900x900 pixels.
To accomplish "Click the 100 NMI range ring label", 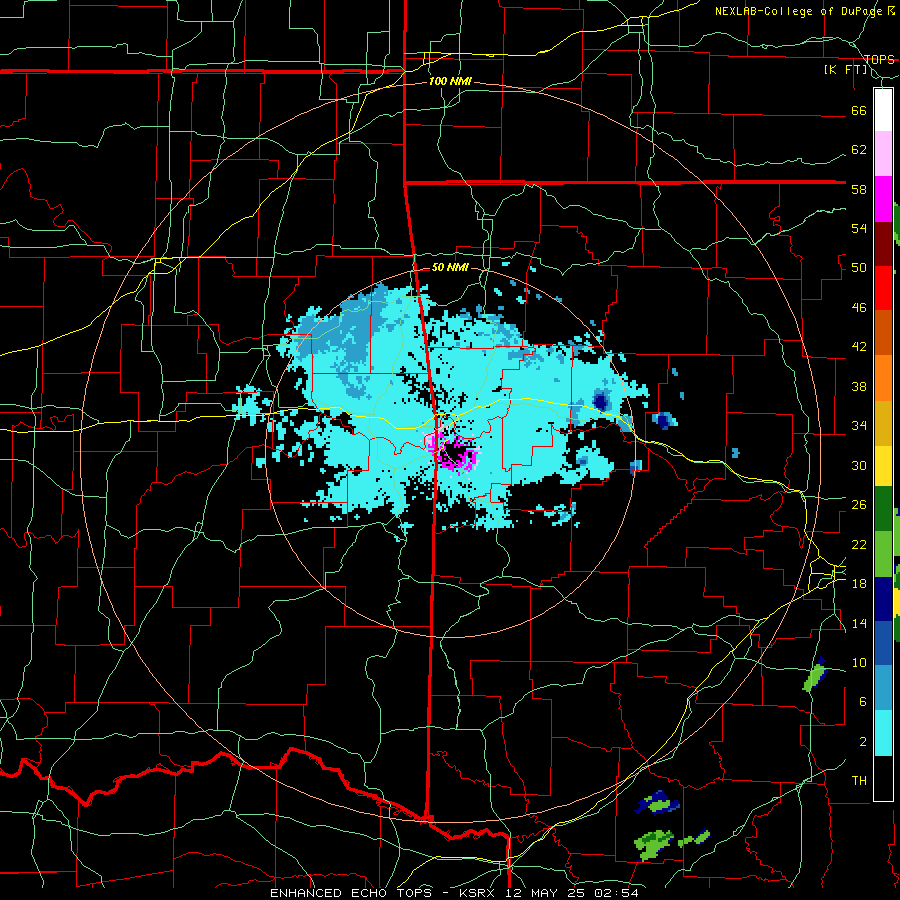I will point(450,82).
